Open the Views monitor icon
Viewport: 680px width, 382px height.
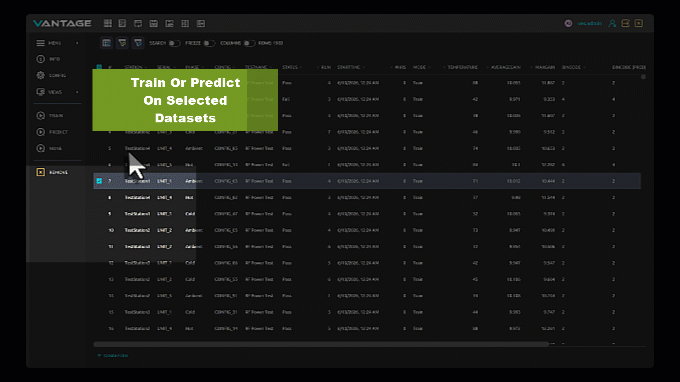pos(40,92)
